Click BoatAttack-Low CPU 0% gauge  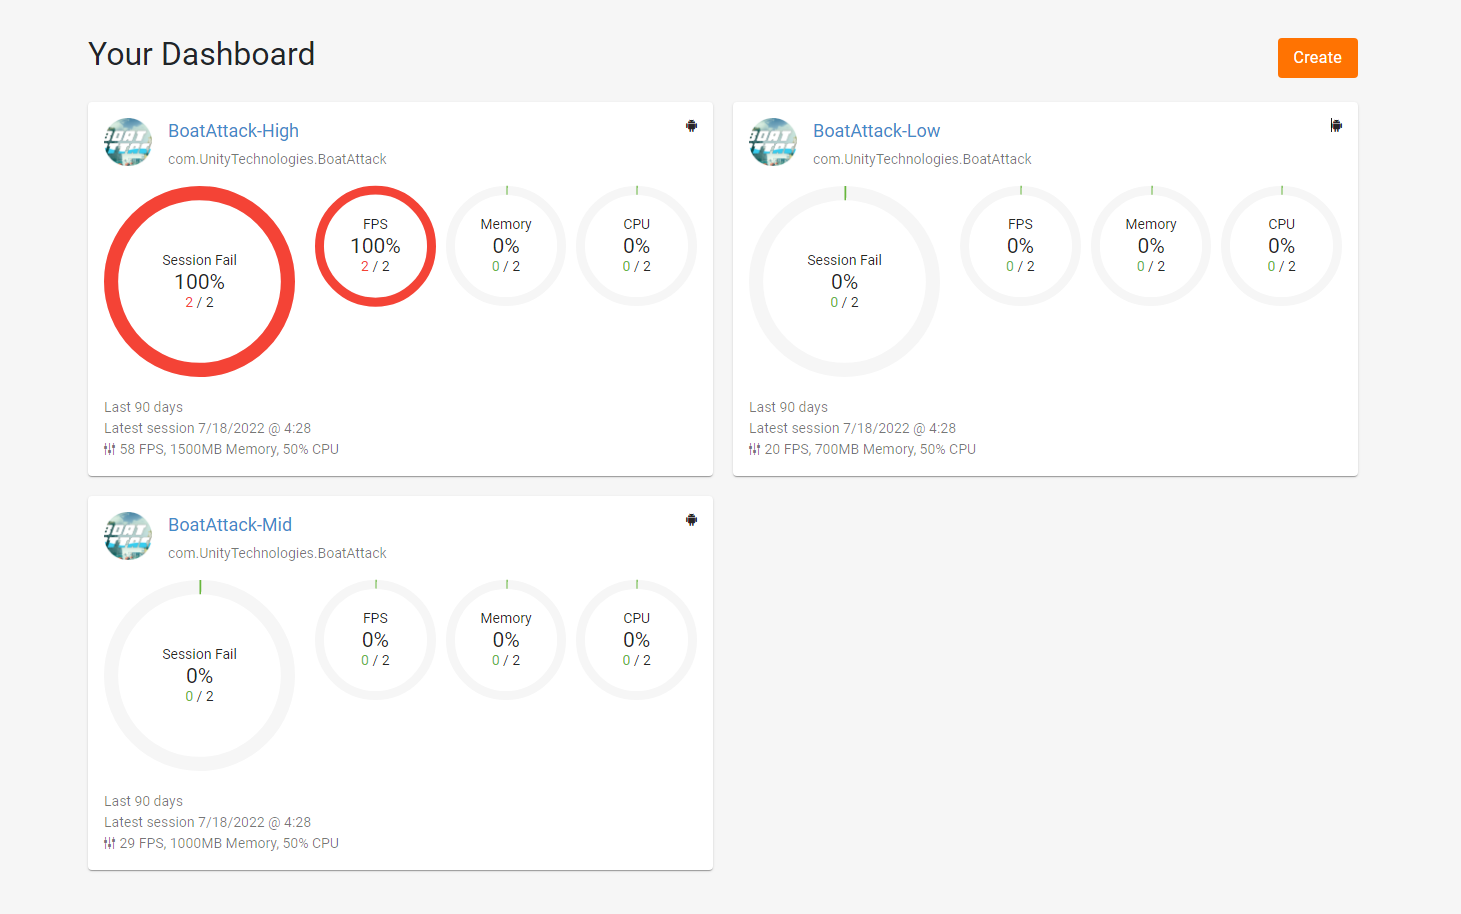[1281, 246]
